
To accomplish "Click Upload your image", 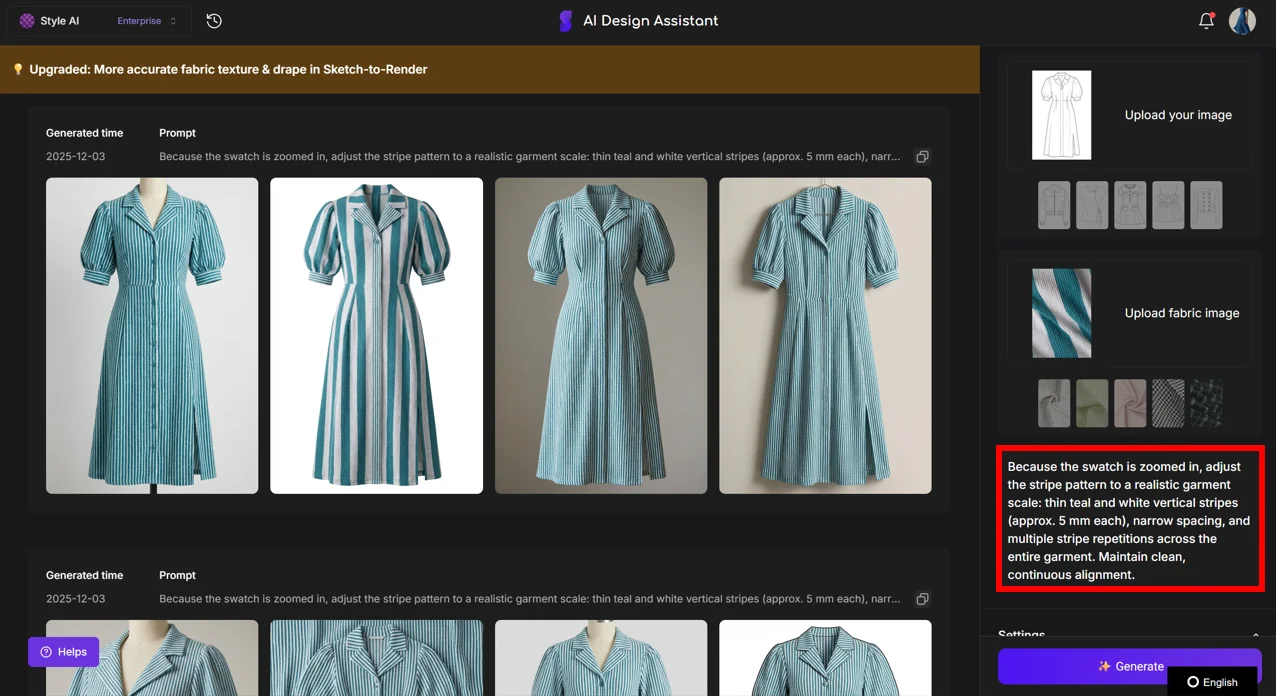I will coord(1178,114).
